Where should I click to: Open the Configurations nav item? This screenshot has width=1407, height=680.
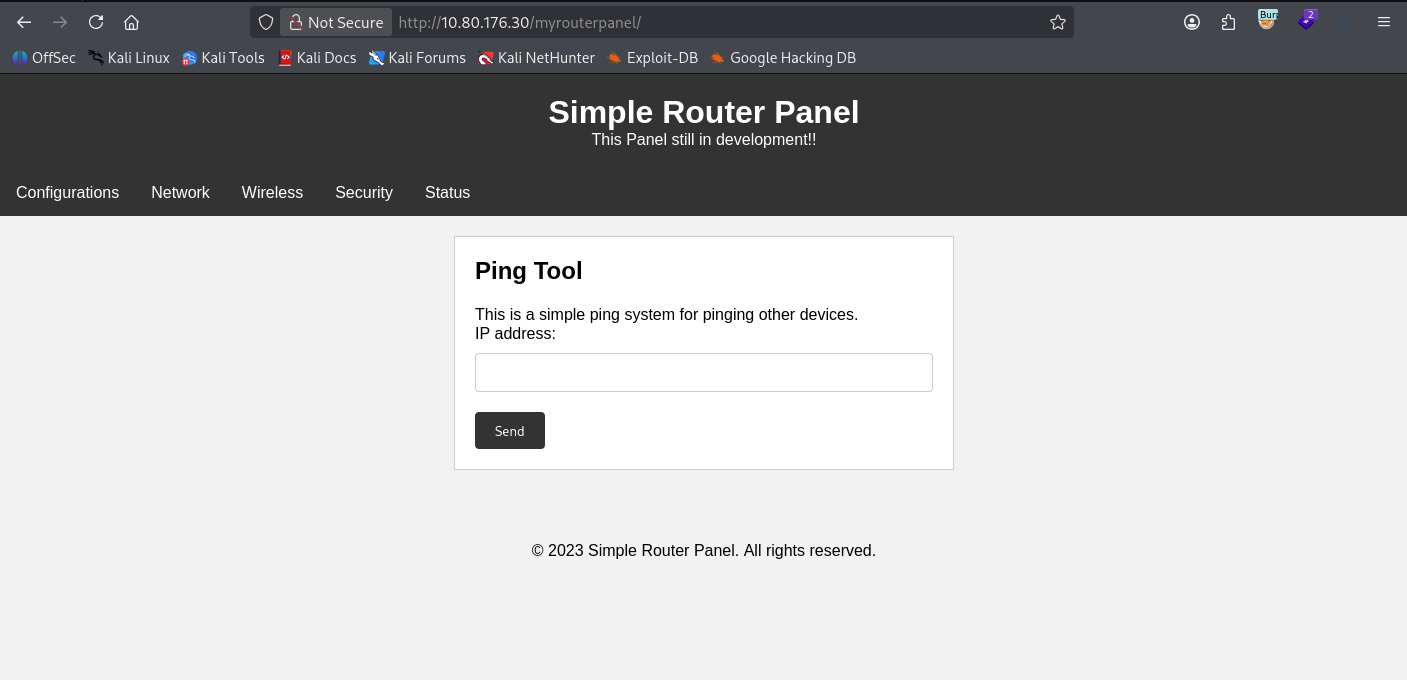click(x=67, y=192)
